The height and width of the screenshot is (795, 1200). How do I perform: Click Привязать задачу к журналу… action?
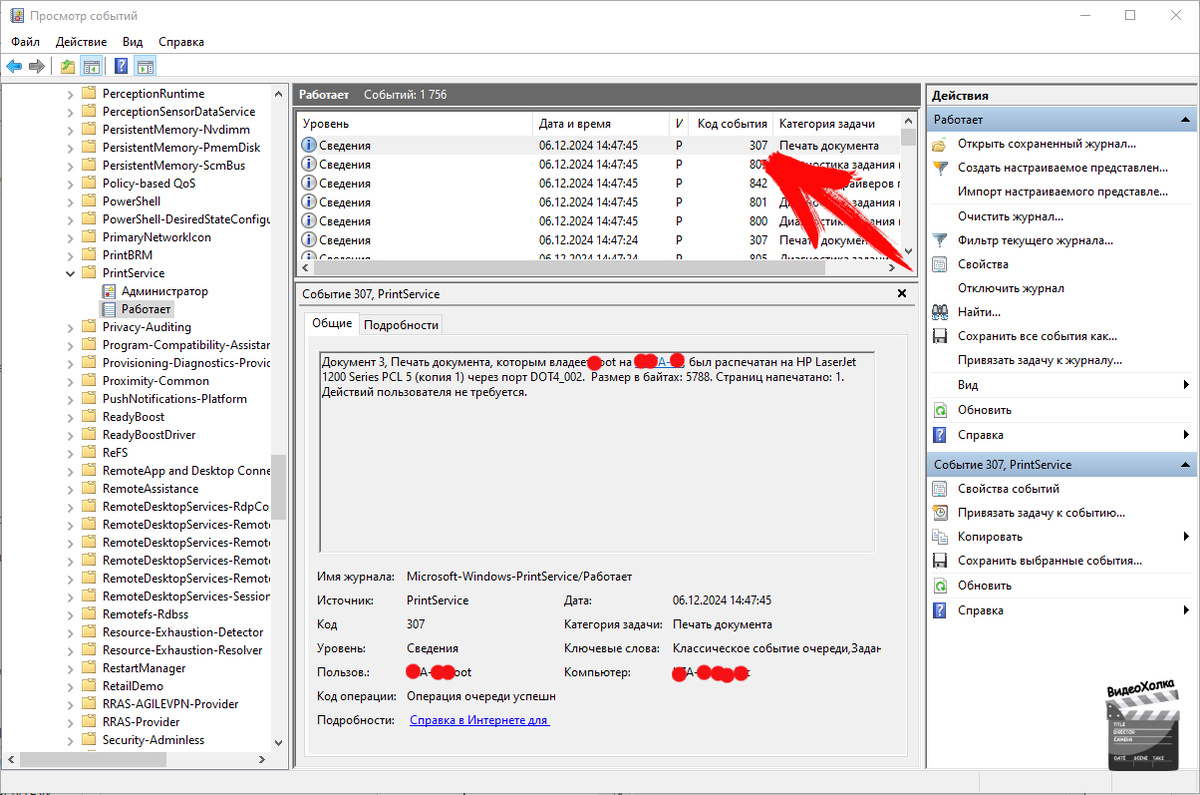[1040, 360]
